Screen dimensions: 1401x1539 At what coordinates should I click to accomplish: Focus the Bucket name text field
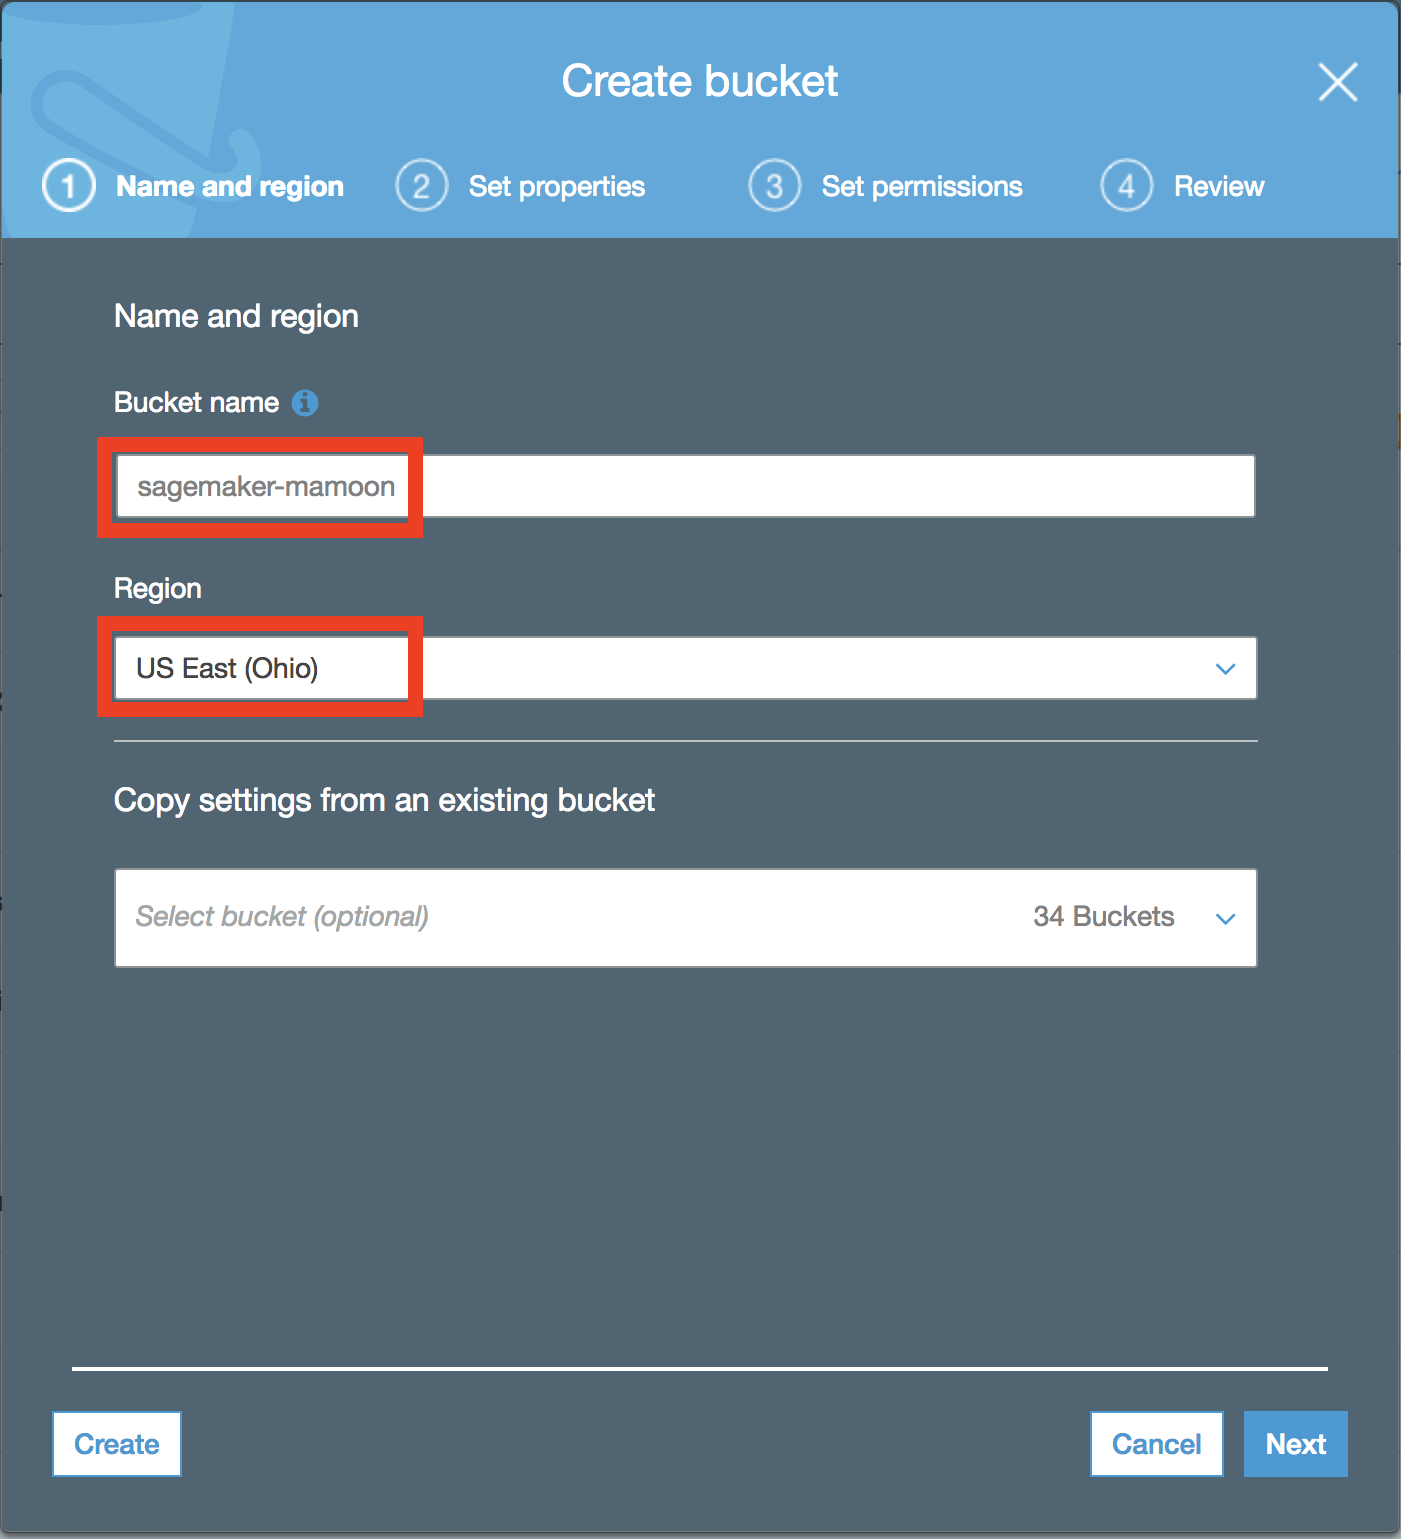[685, 486]
